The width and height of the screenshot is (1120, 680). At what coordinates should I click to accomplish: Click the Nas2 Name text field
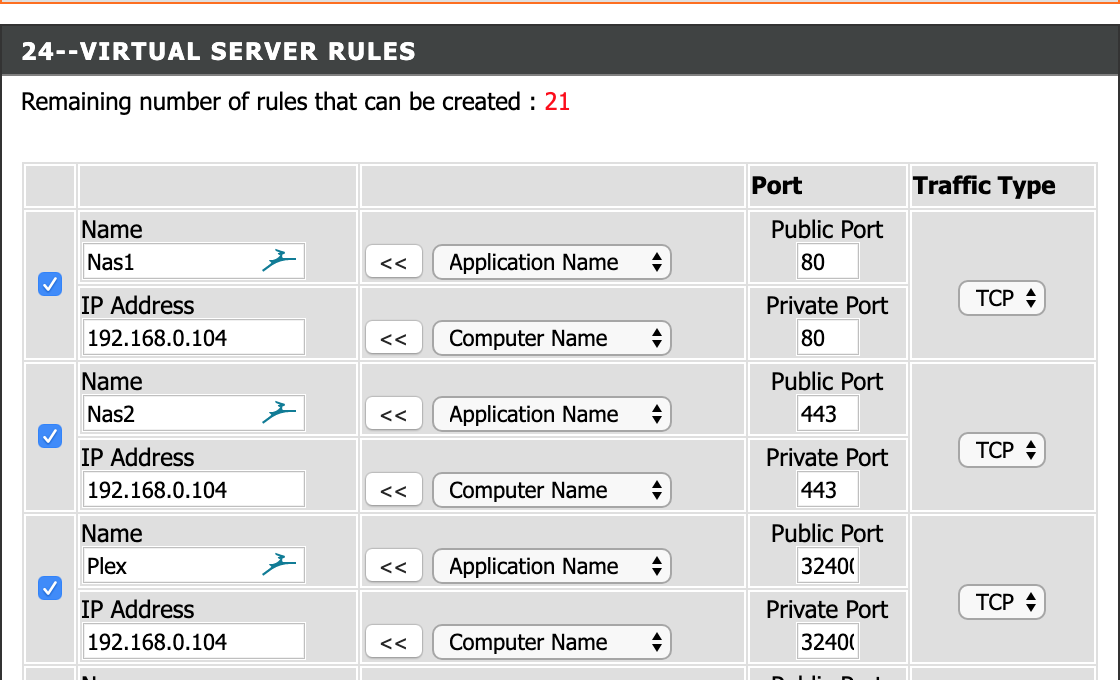(x=170, y=414)
